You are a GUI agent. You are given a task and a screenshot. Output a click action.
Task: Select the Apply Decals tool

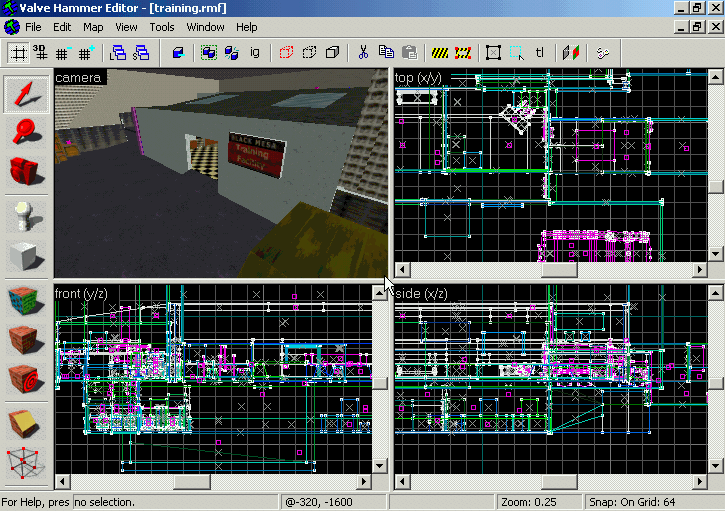click(x=26, y=379)
